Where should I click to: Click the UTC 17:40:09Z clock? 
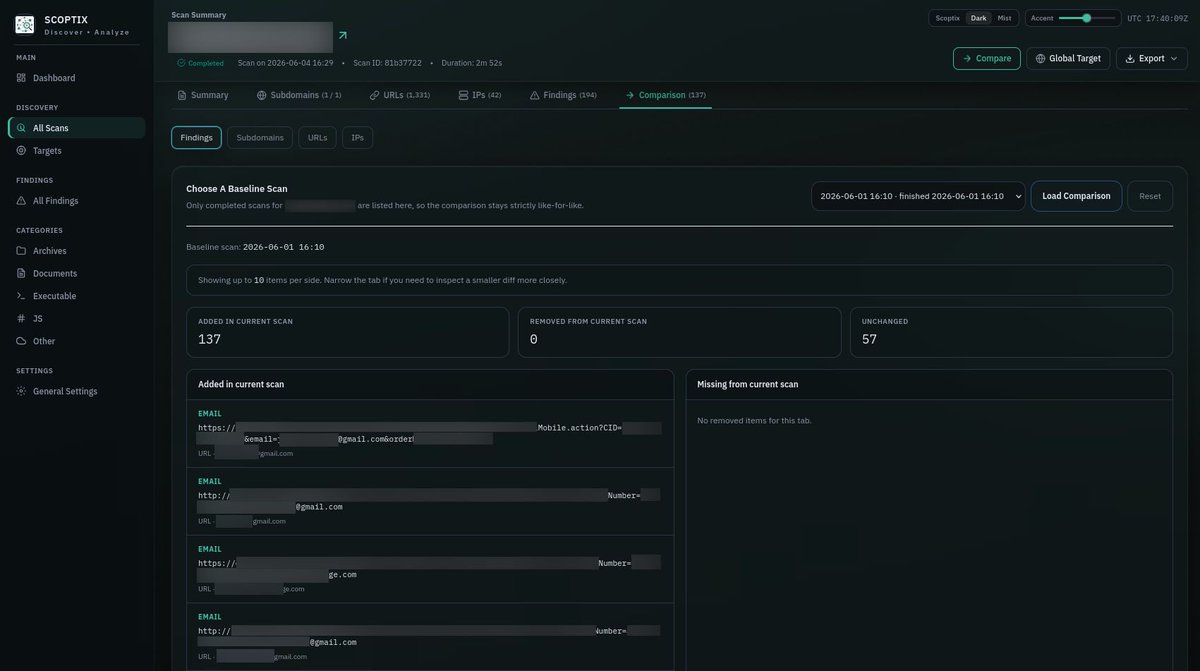[x=1158, y=18]
